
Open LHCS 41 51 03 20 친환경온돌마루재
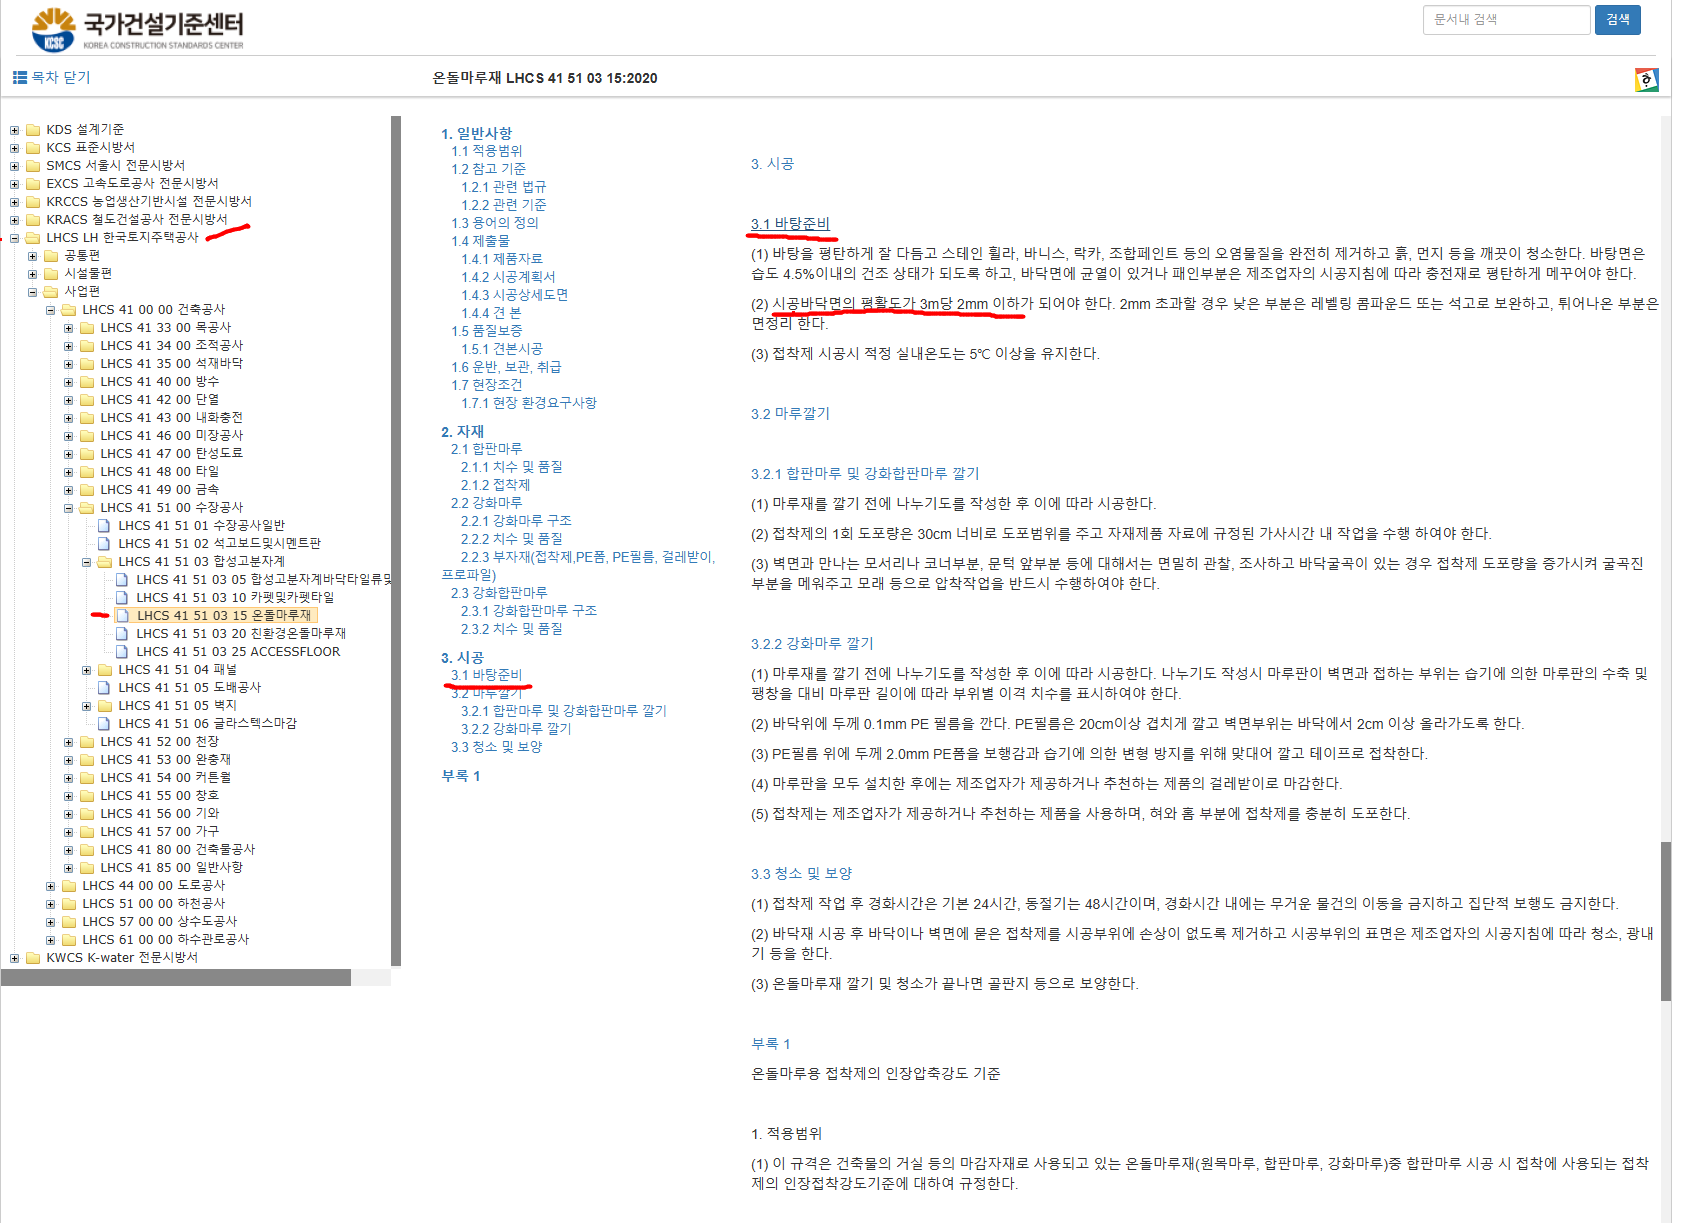point(240,634)
